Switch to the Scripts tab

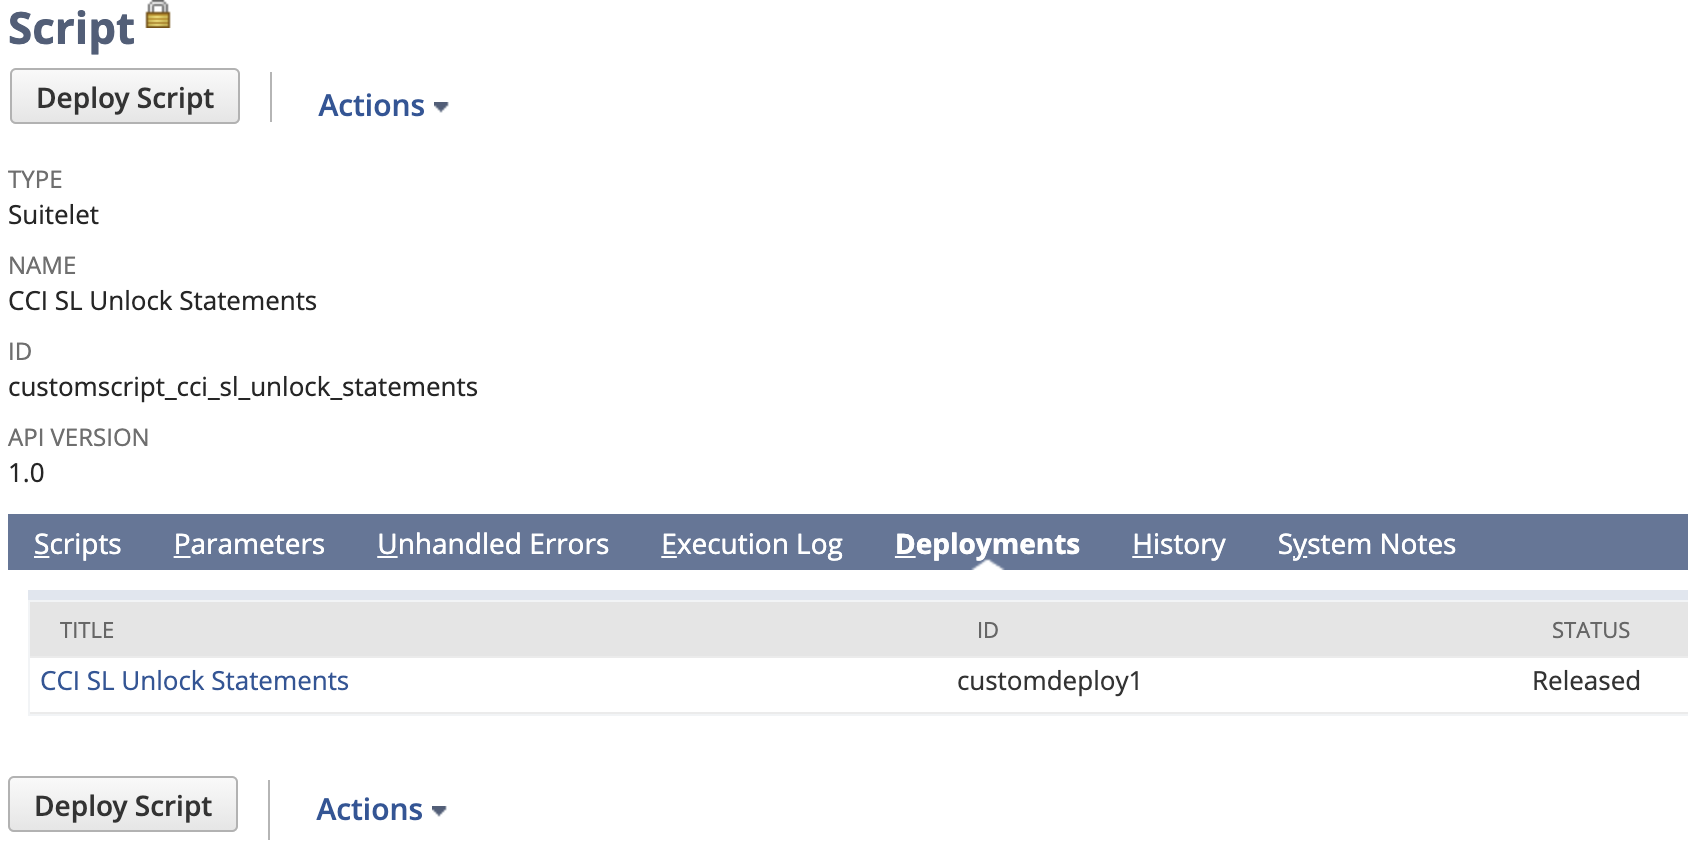click(77, 544)
